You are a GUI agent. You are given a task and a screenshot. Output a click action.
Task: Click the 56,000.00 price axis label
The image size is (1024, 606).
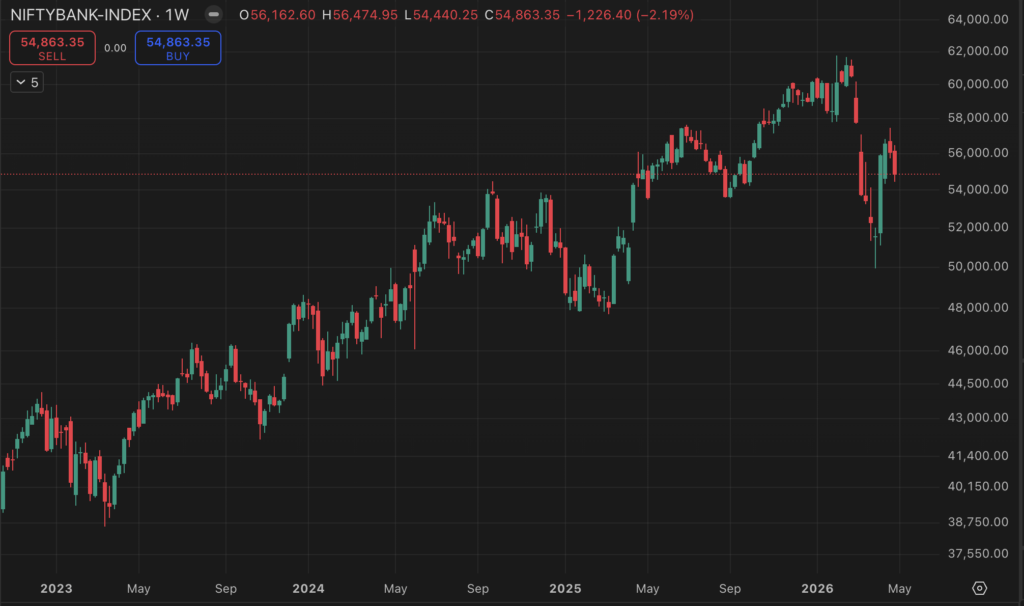click(x=978, y=153)
